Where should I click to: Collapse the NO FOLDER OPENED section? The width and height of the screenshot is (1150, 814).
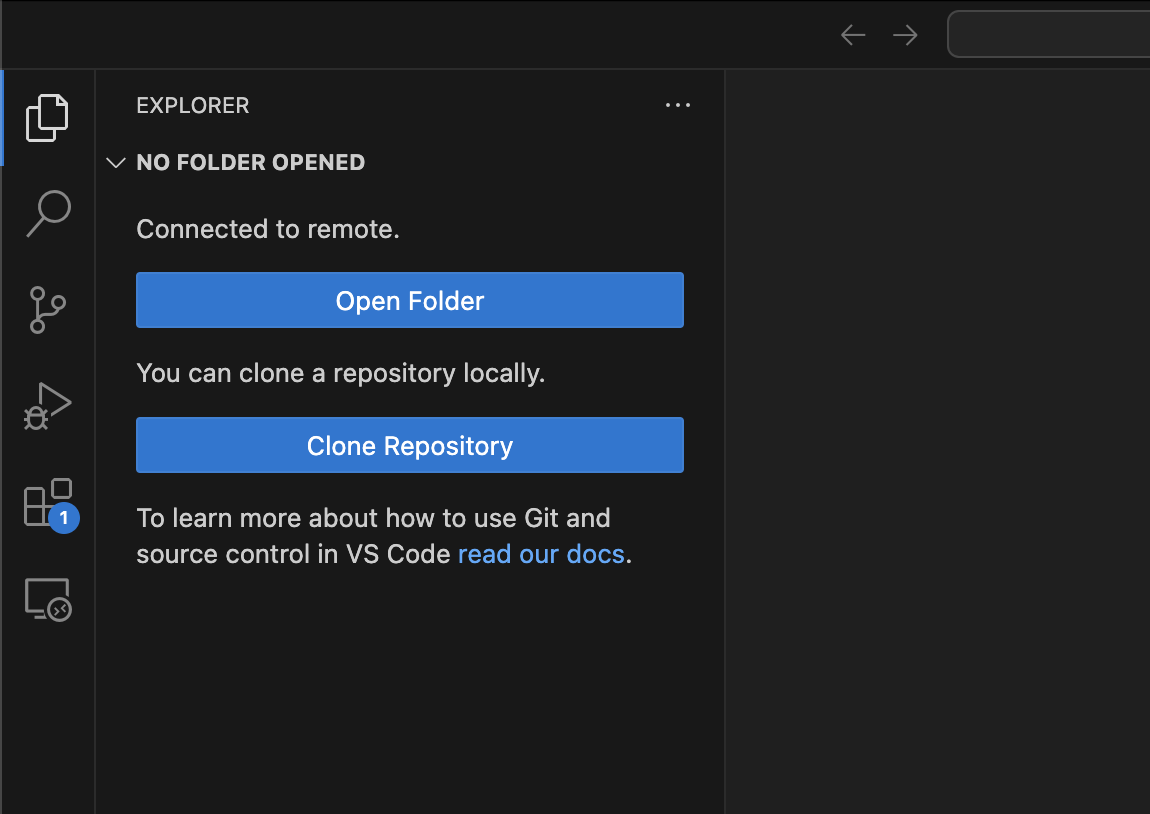pos(116,162)
